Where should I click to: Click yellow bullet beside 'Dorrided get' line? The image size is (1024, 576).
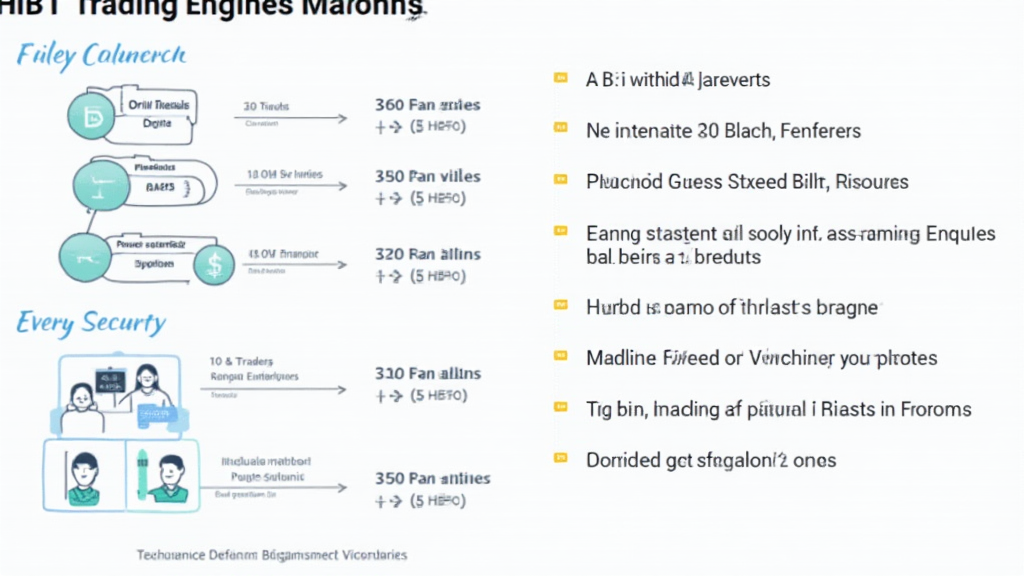560,458
